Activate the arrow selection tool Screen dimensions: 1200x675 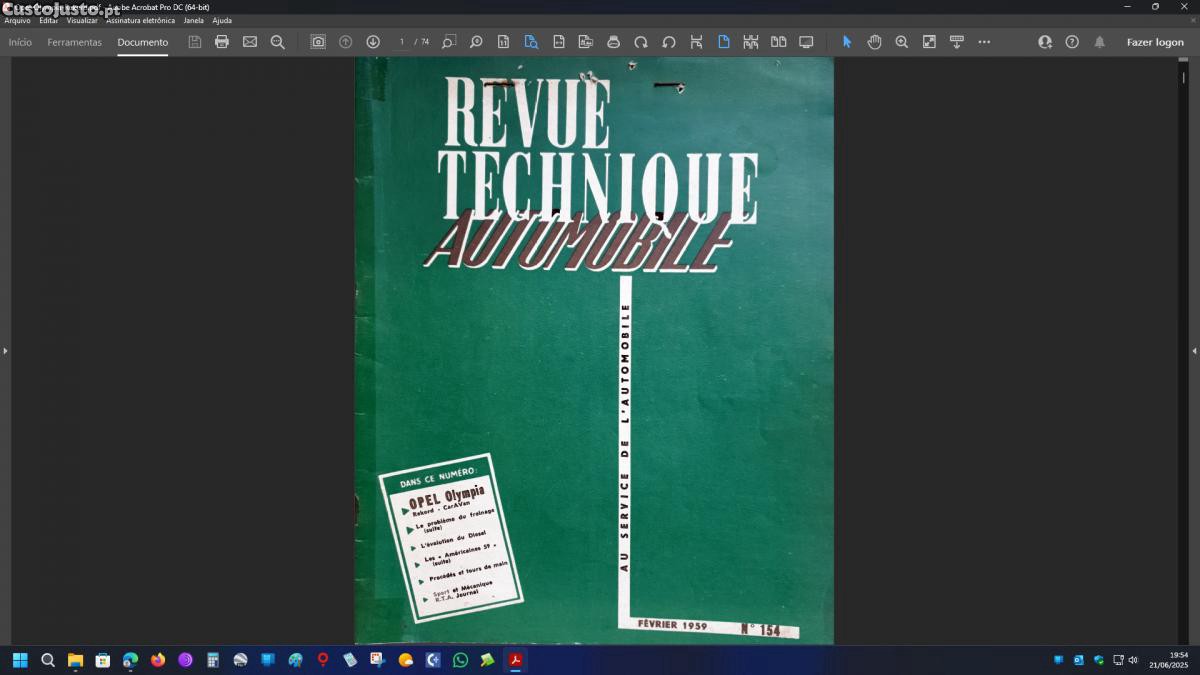click(x=847, y=42)
